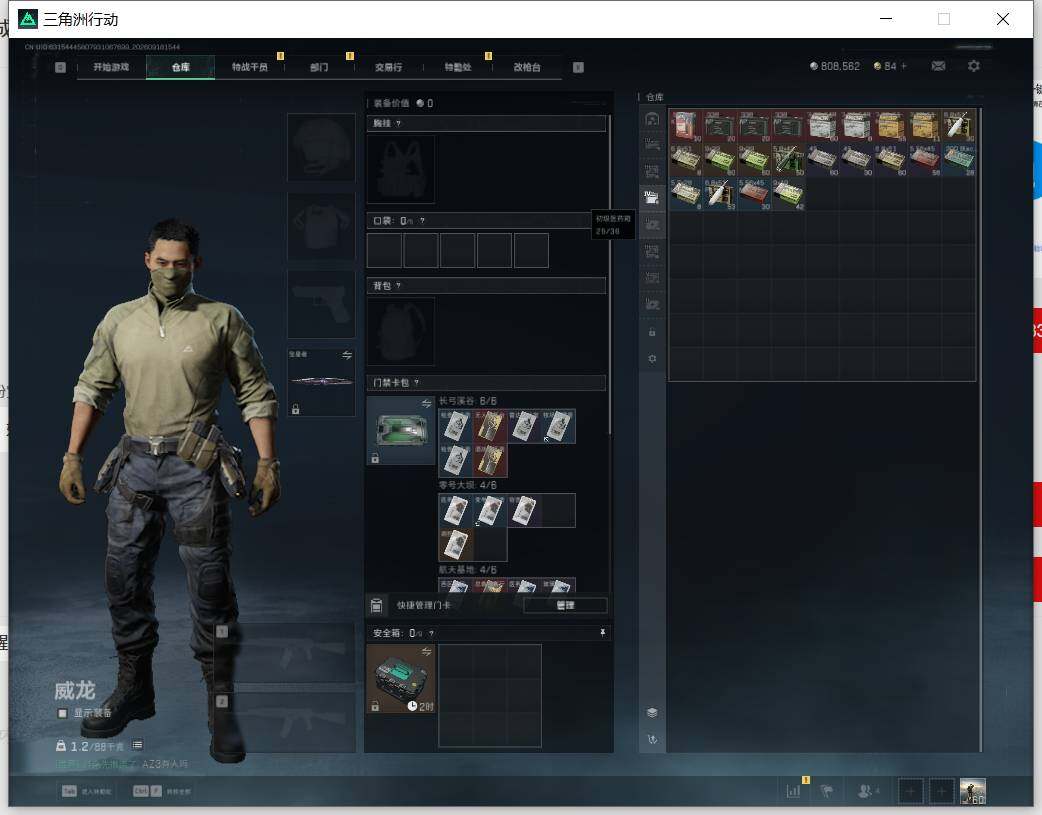Select the brown keycard under 零号大坝
This screenshot has height=815, width=1042.
455,545
